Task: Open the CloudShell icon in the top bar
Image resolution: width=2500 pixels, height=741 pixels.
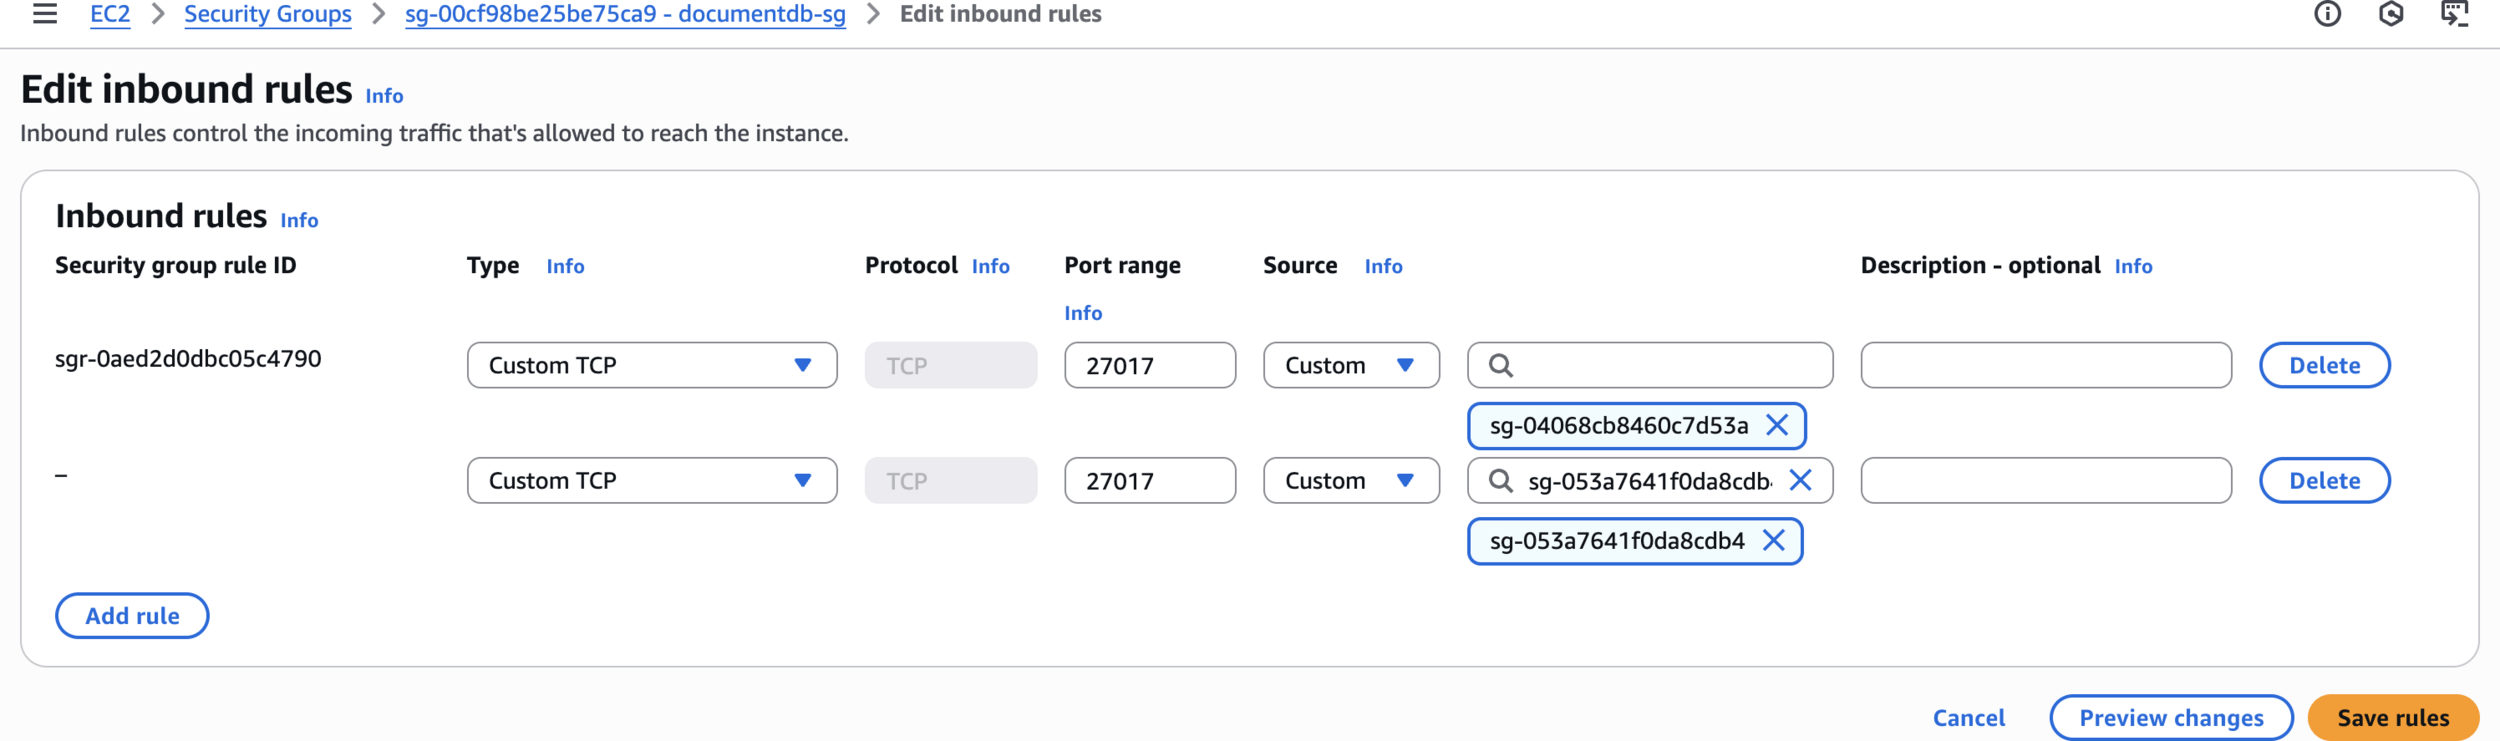Action: coord(2454,14)
